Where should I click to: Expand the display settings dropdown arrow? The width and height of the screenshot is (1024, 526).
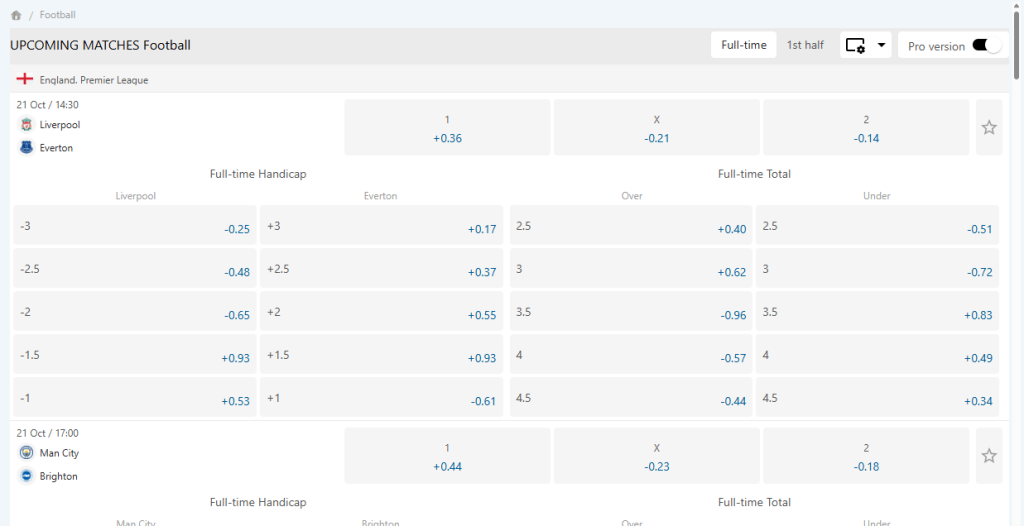coord(881,46)
